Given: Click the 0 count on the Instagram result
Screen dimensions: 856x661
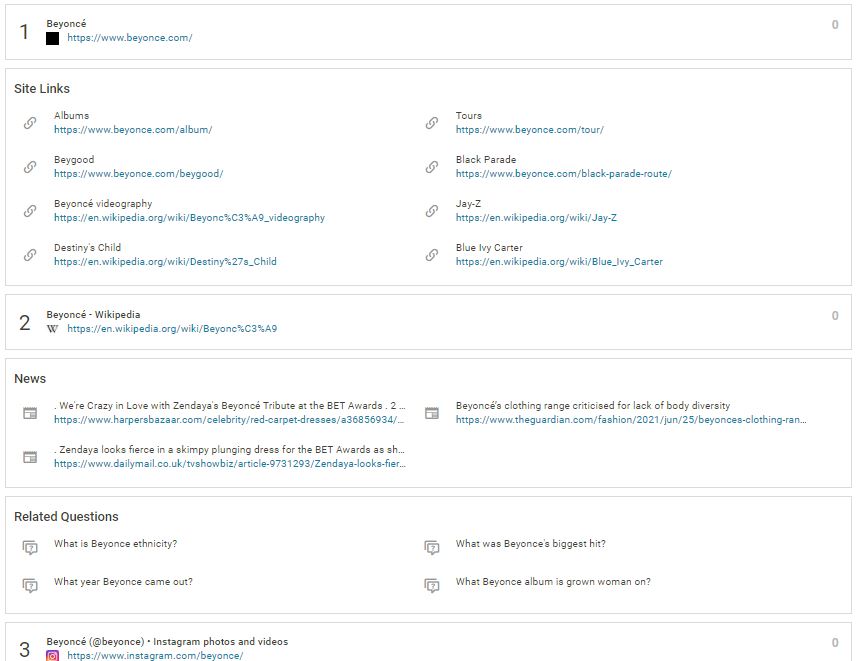Looking at the screenshot, I should coord(835,642).
